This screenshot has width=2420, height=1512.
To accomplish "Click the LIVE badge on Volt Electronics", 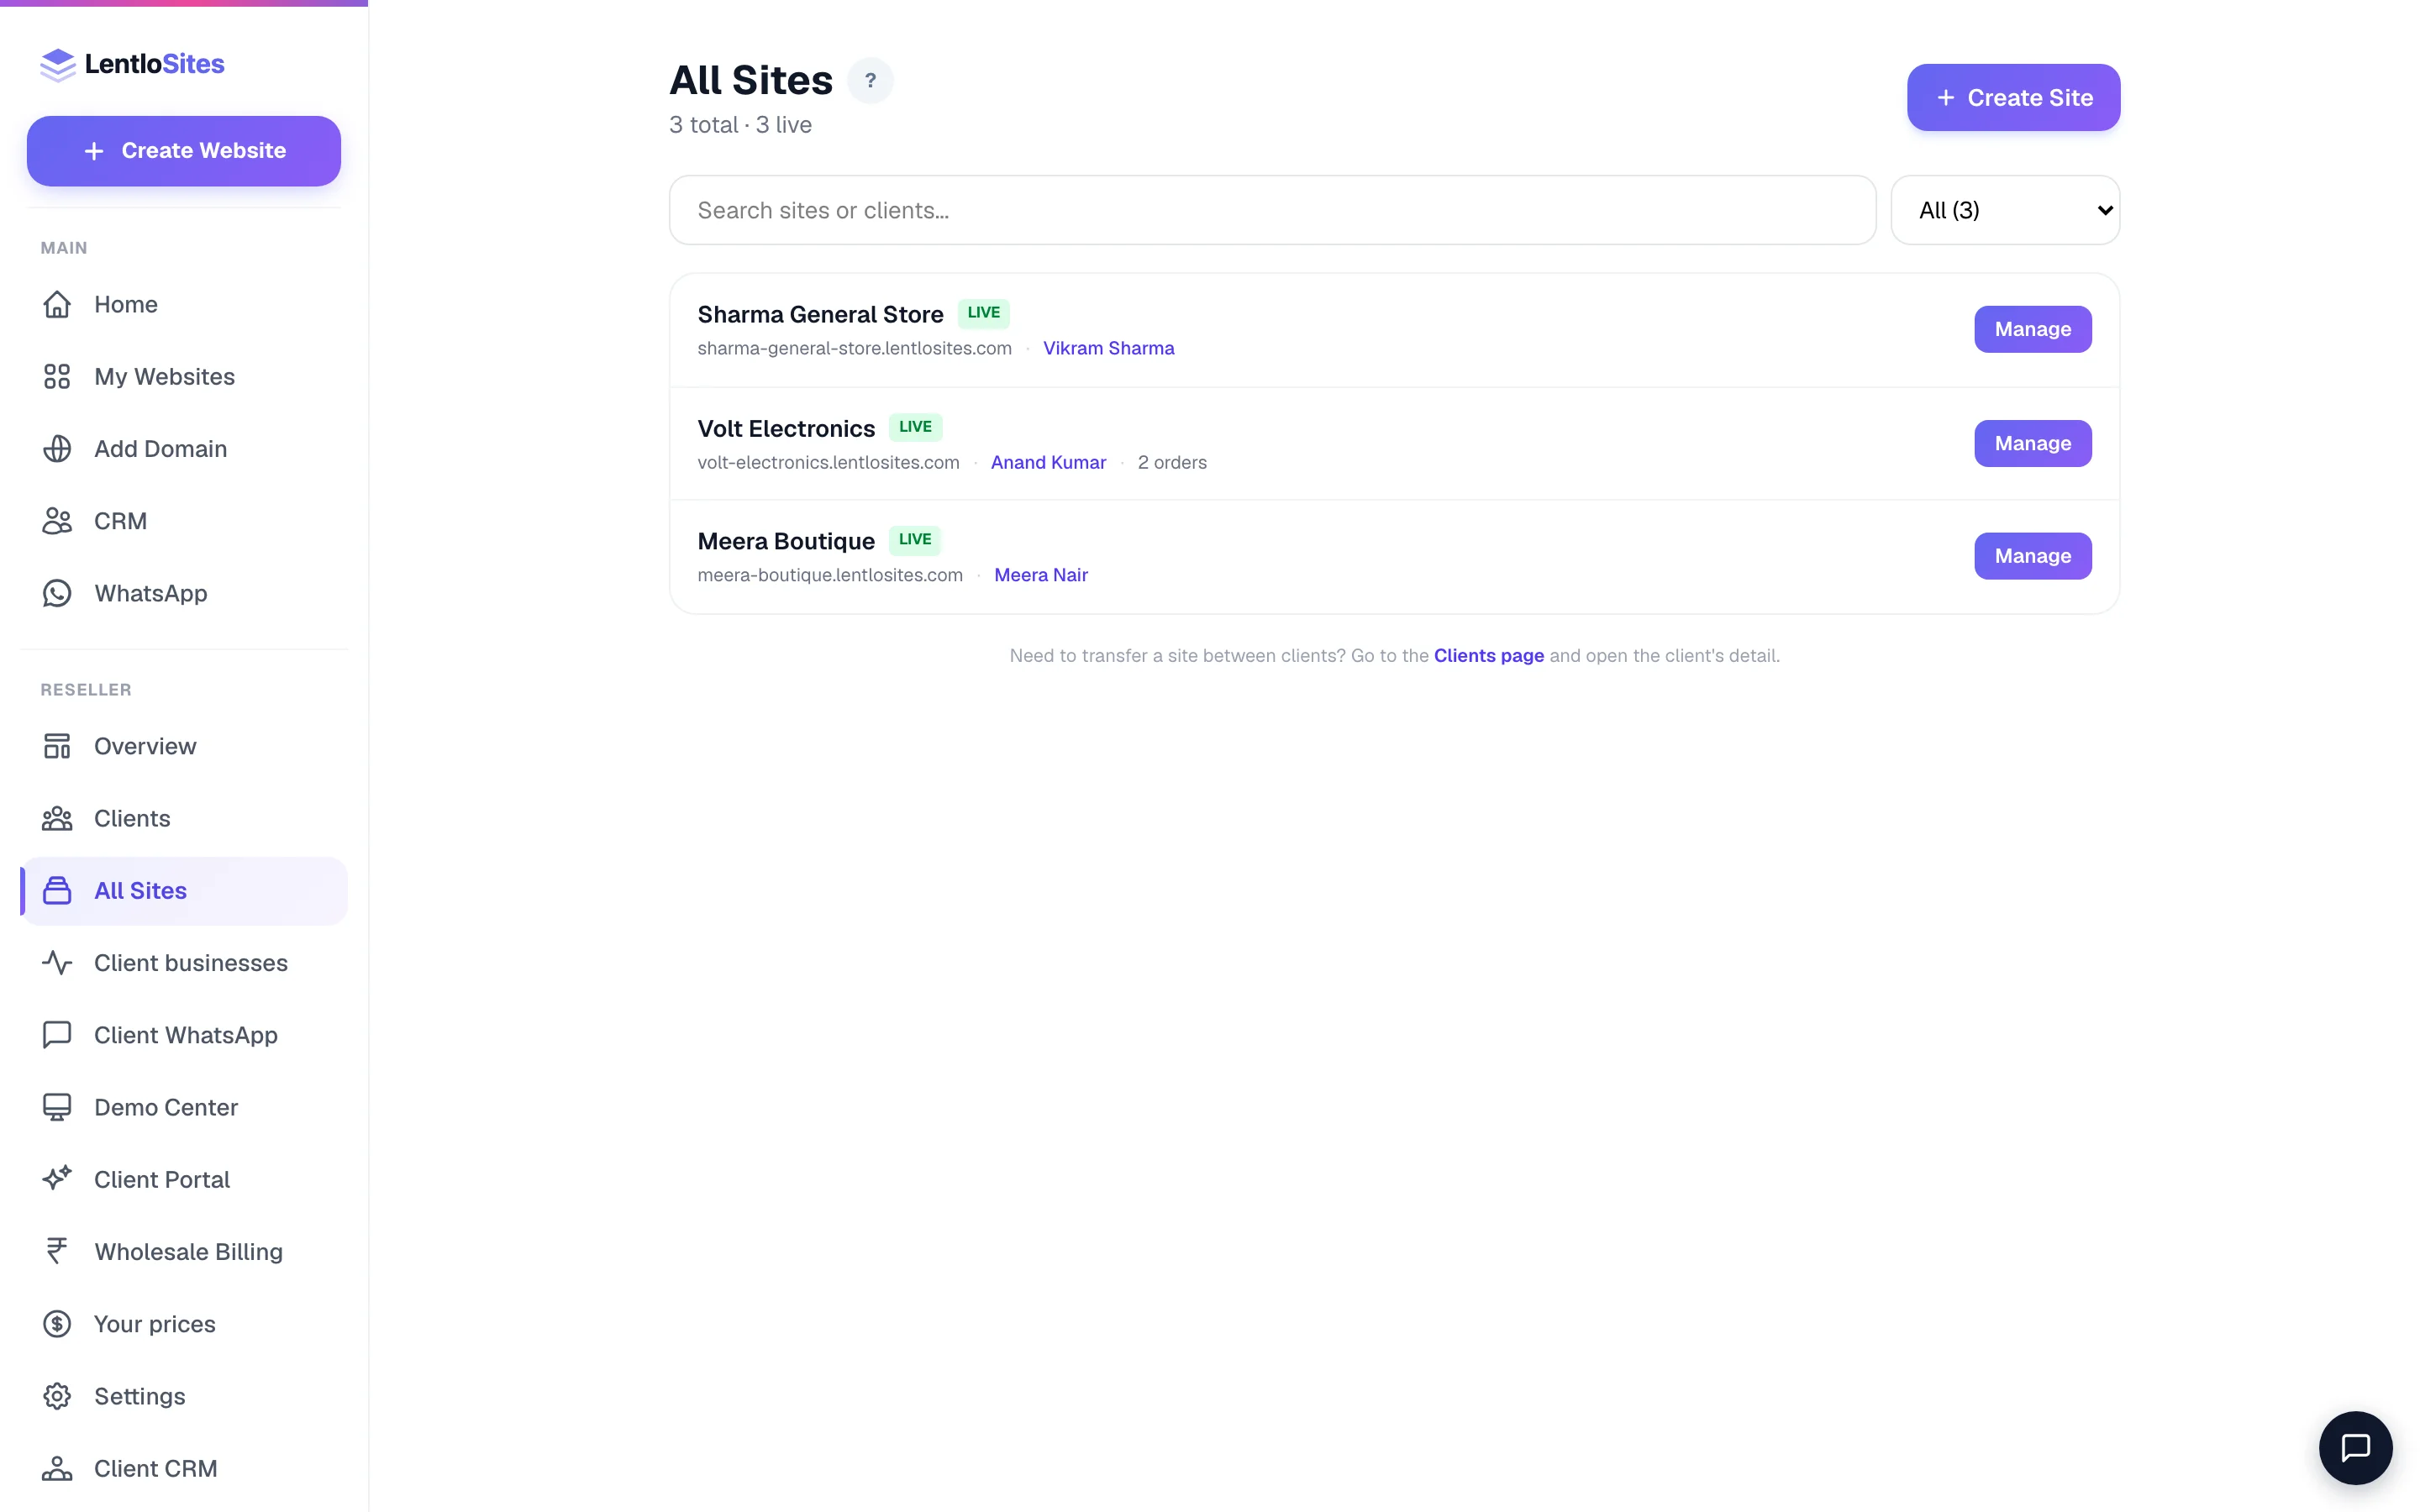I will click(915, 427).
